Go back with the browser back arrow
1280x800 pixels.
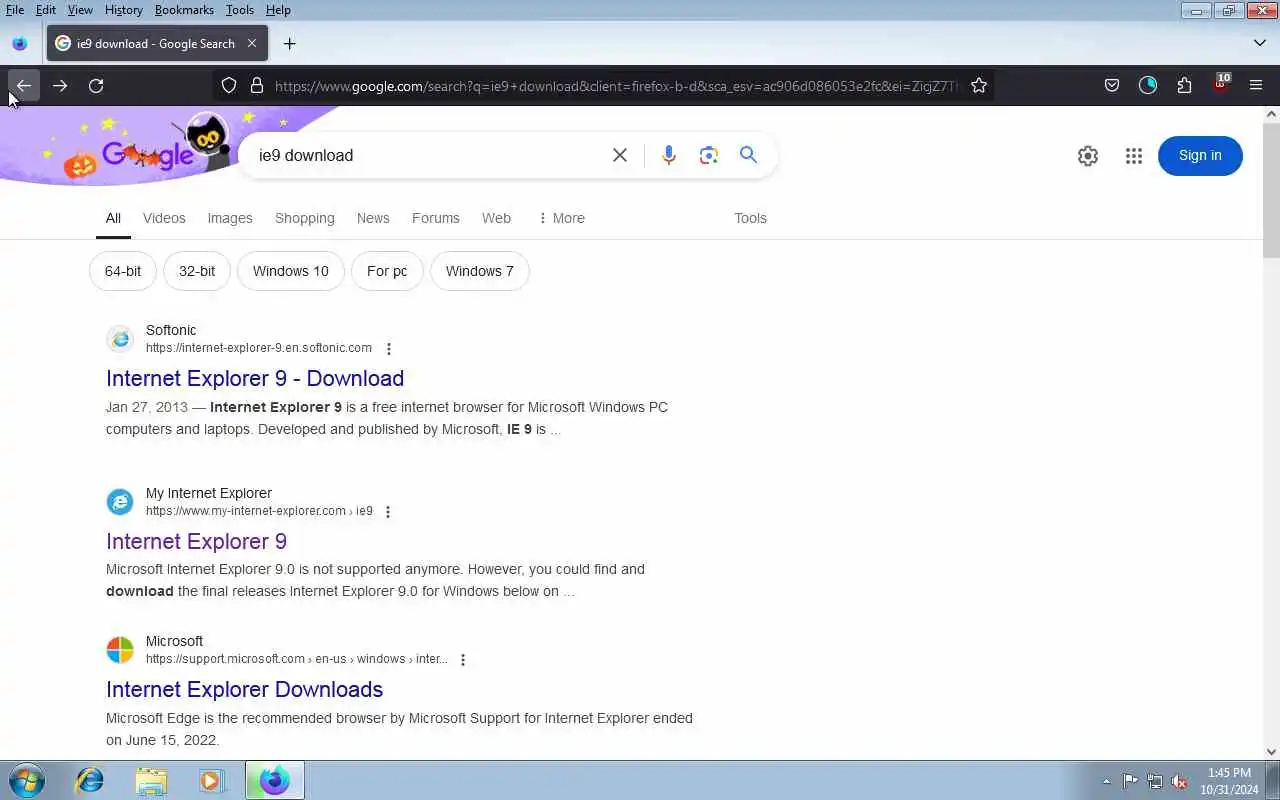24,86
